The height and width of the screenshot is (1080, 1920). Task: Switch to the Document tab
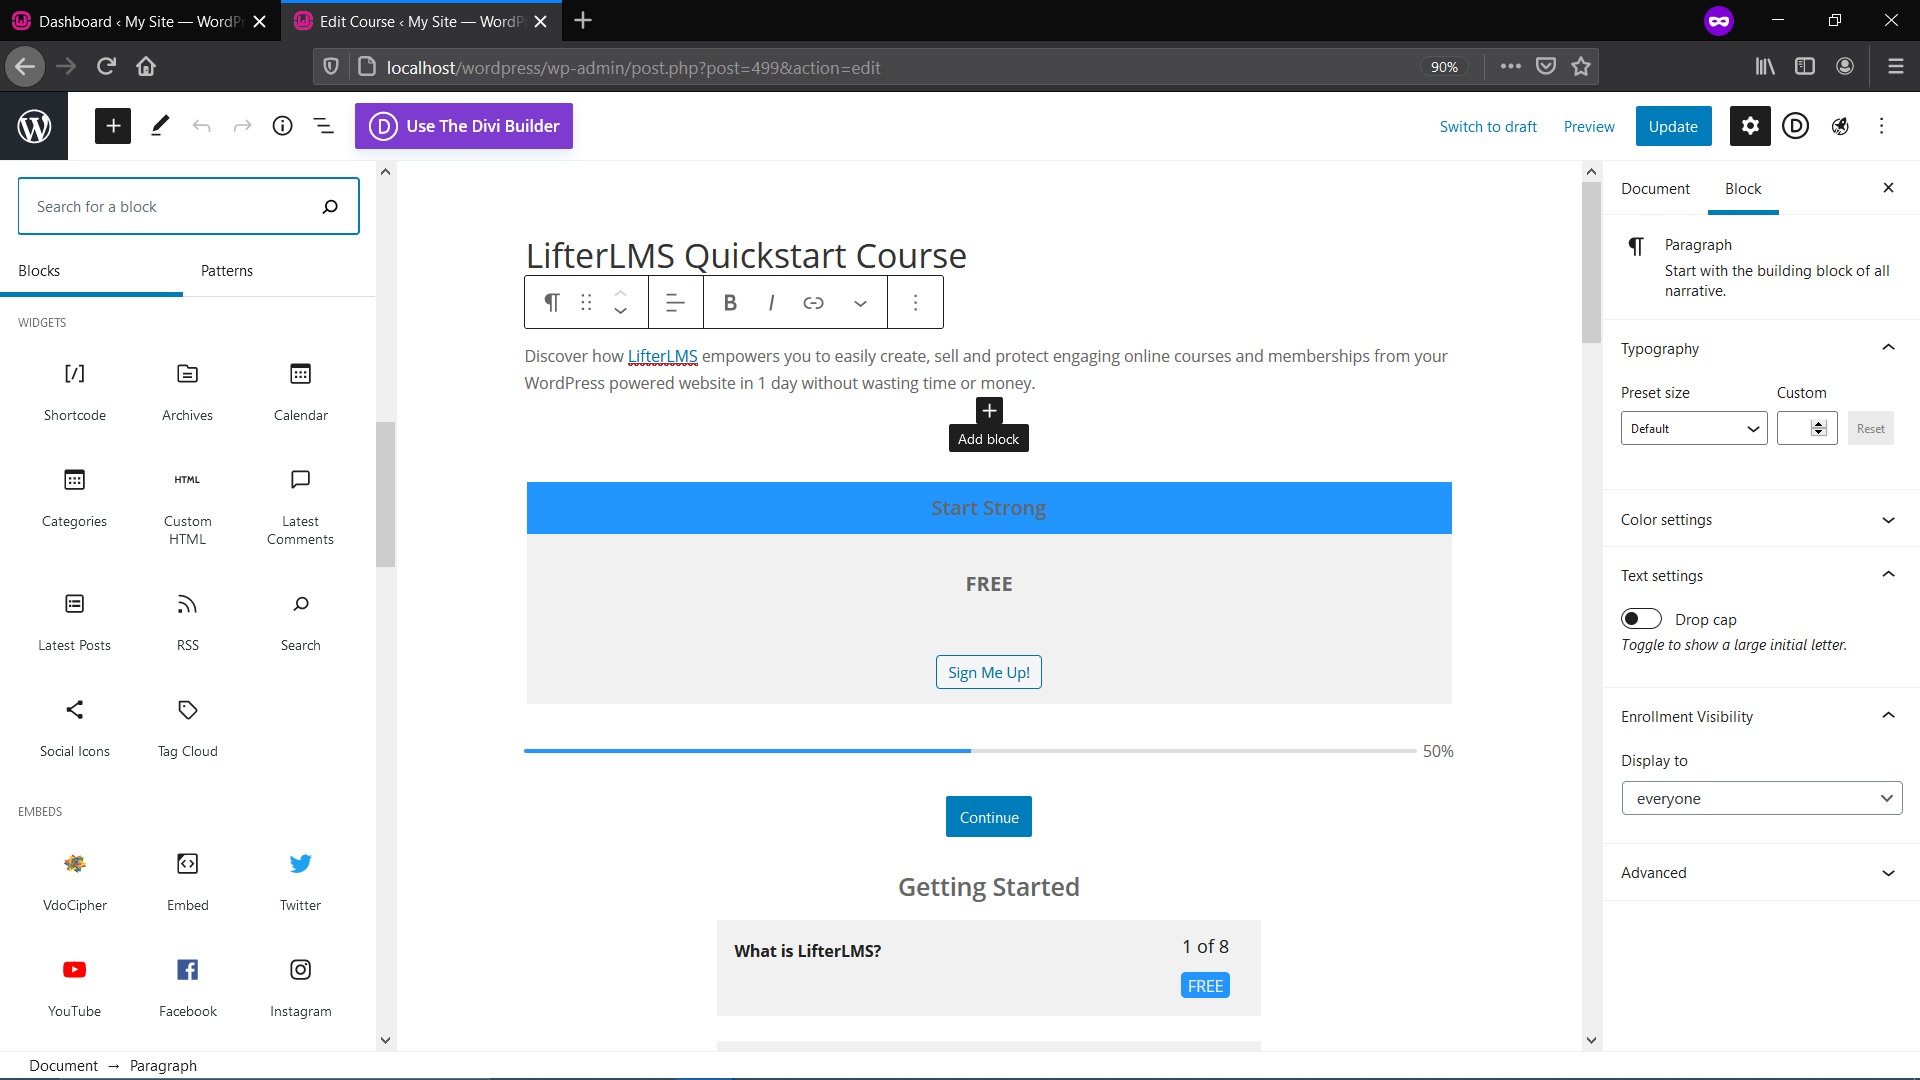[x=1656, y=189]
